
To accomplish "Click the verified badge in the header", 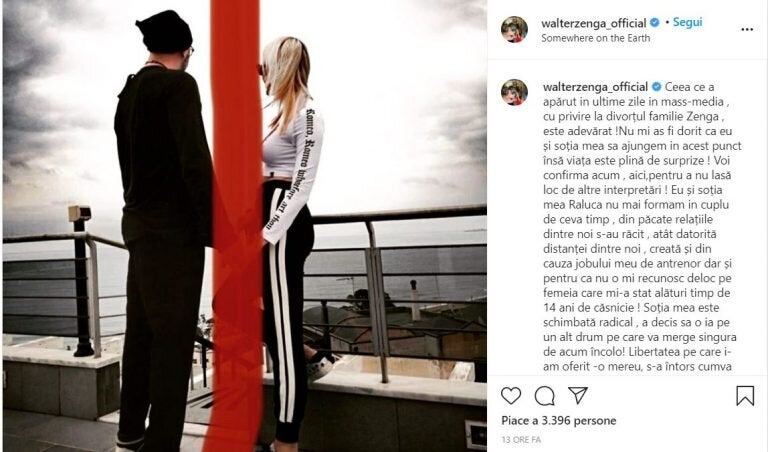I will pos(655,23).
